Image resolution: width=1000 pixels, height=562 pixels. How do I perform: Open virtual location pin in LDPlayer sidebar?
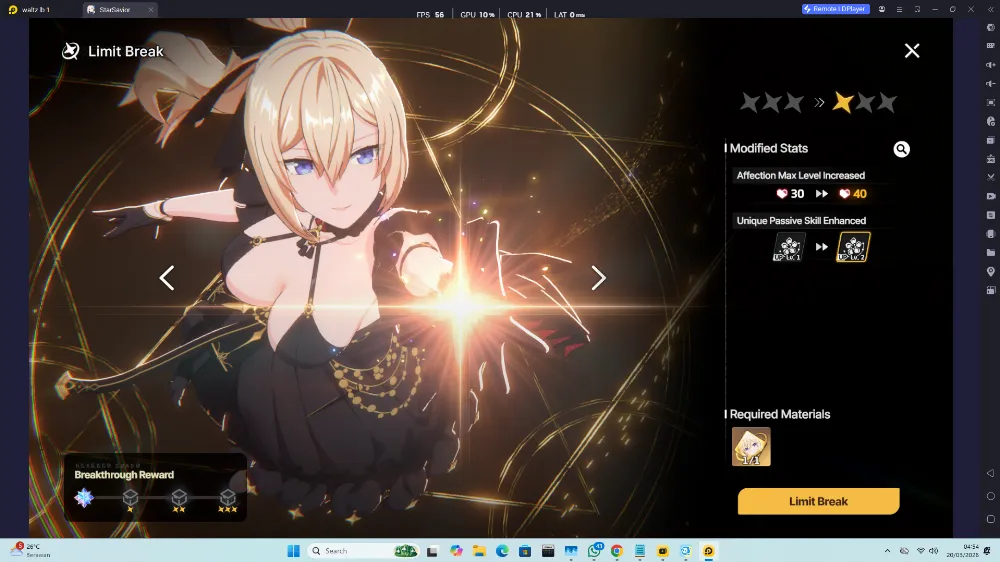(x=990, y=272)
